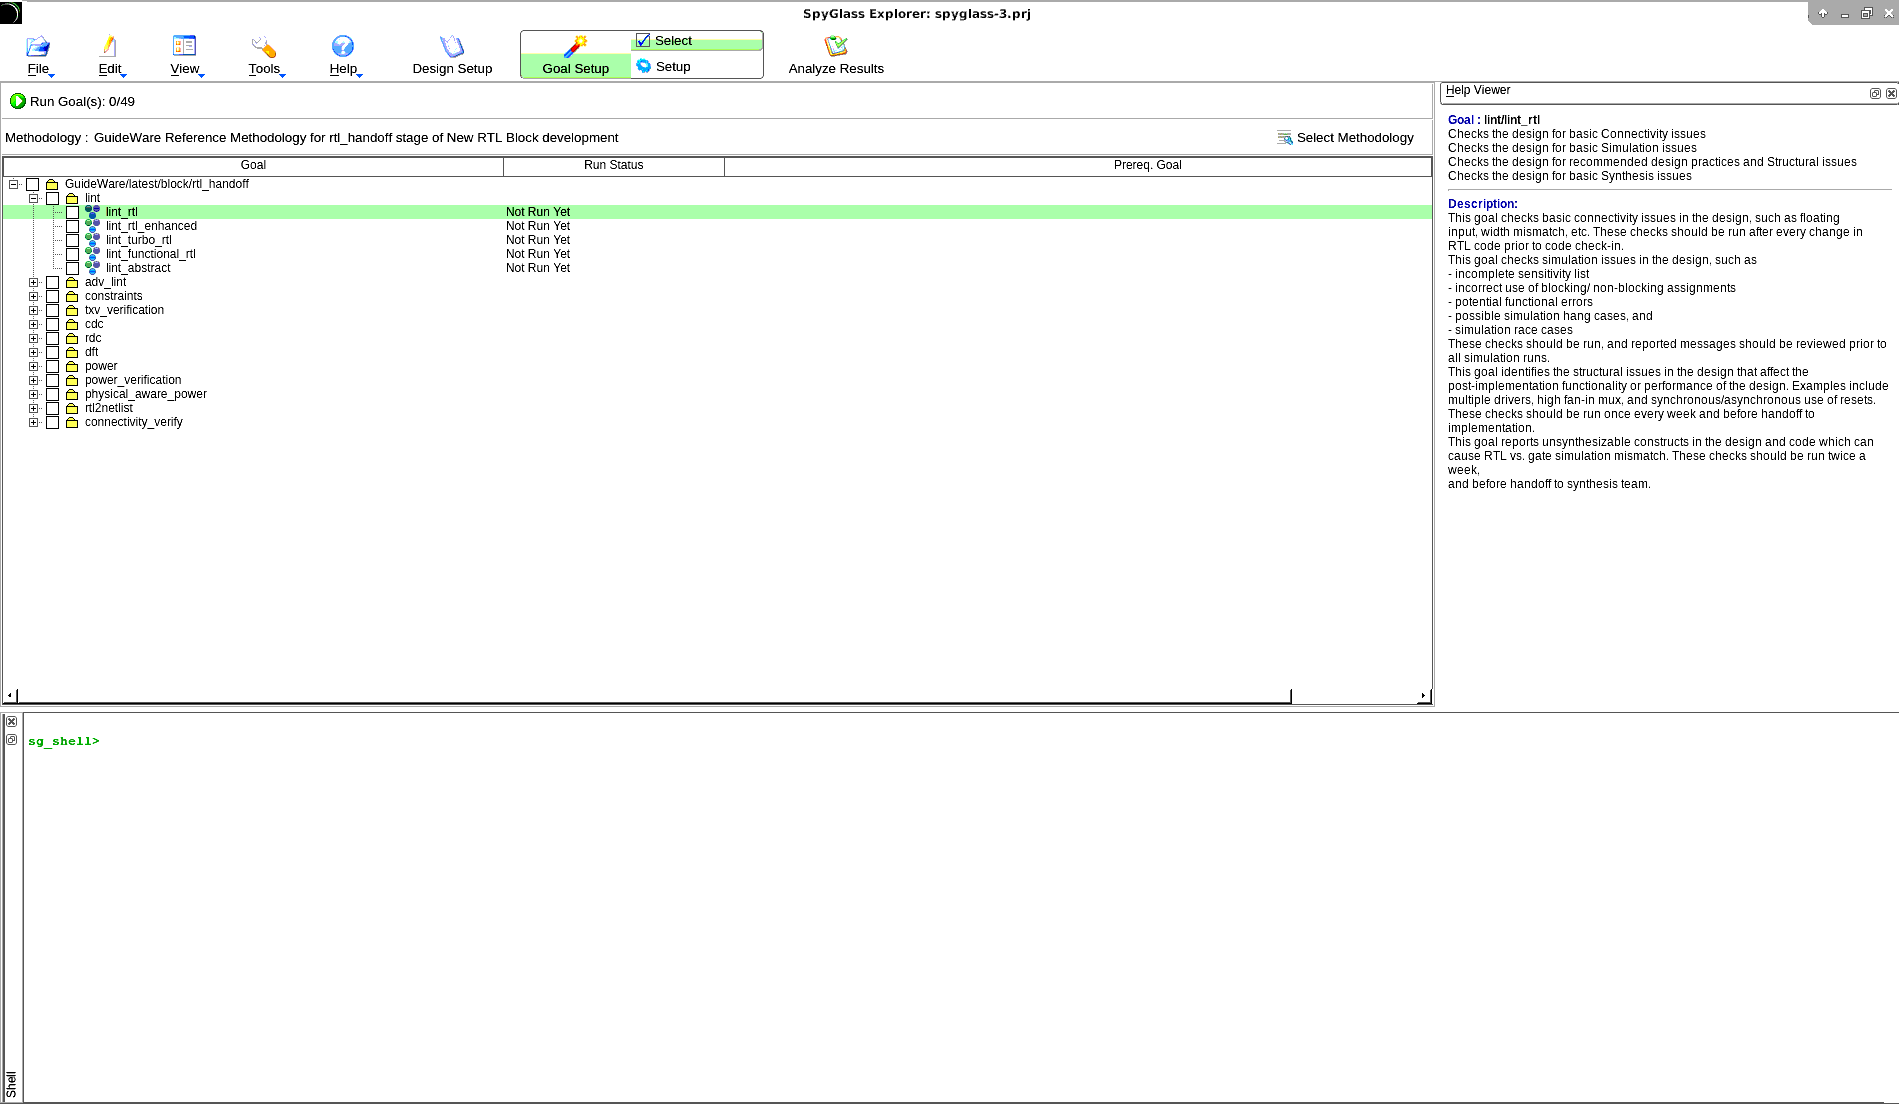The image size is (1899, 1116).
Task: Open the Help question-mark icon
Action: click(x=343, y=46)
